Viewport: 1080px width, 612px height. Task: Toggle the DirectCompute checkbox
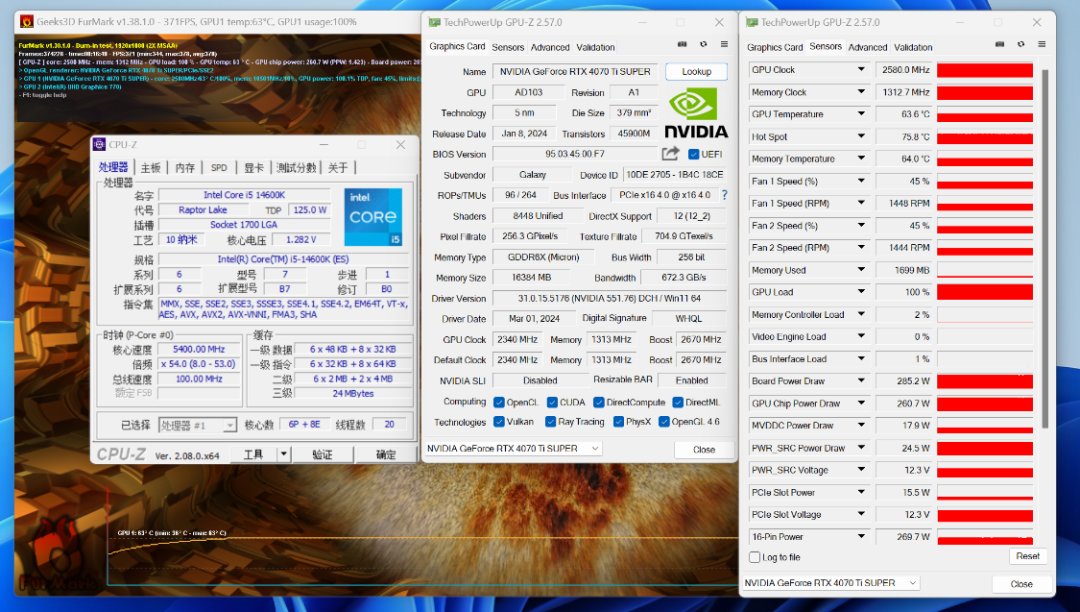pos(599,402)
